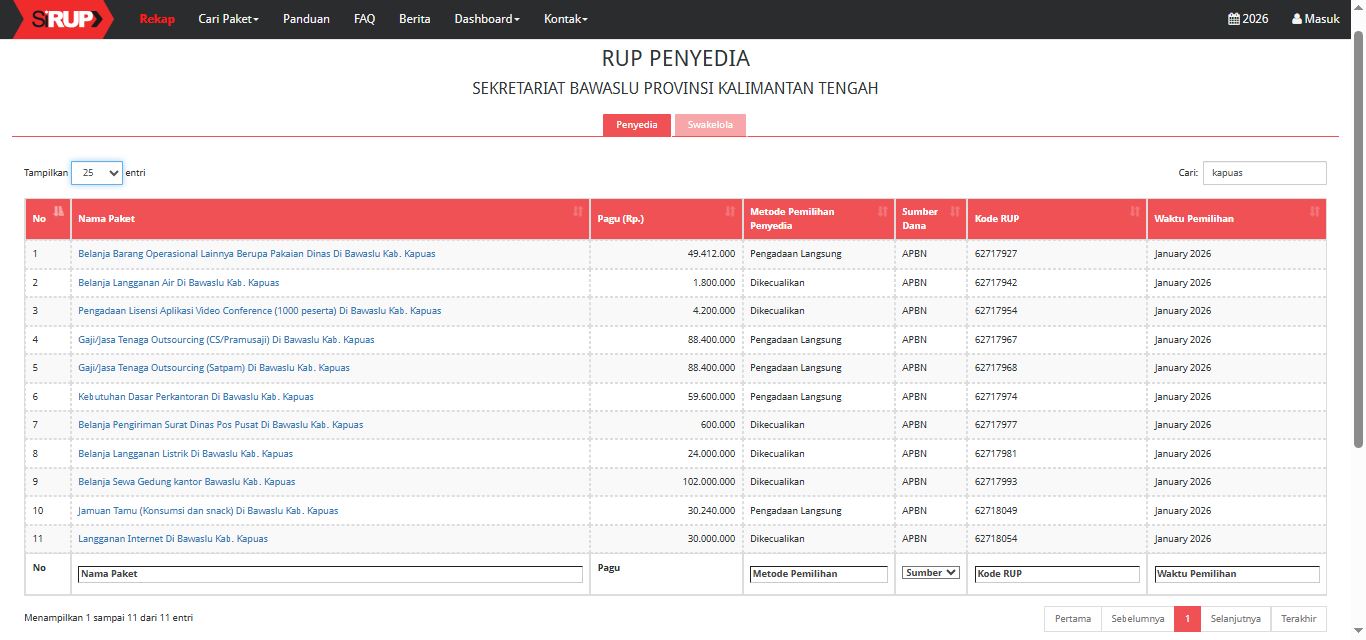
Task: Open the Cari Paket dropdown menu
Action: point(228,19)
